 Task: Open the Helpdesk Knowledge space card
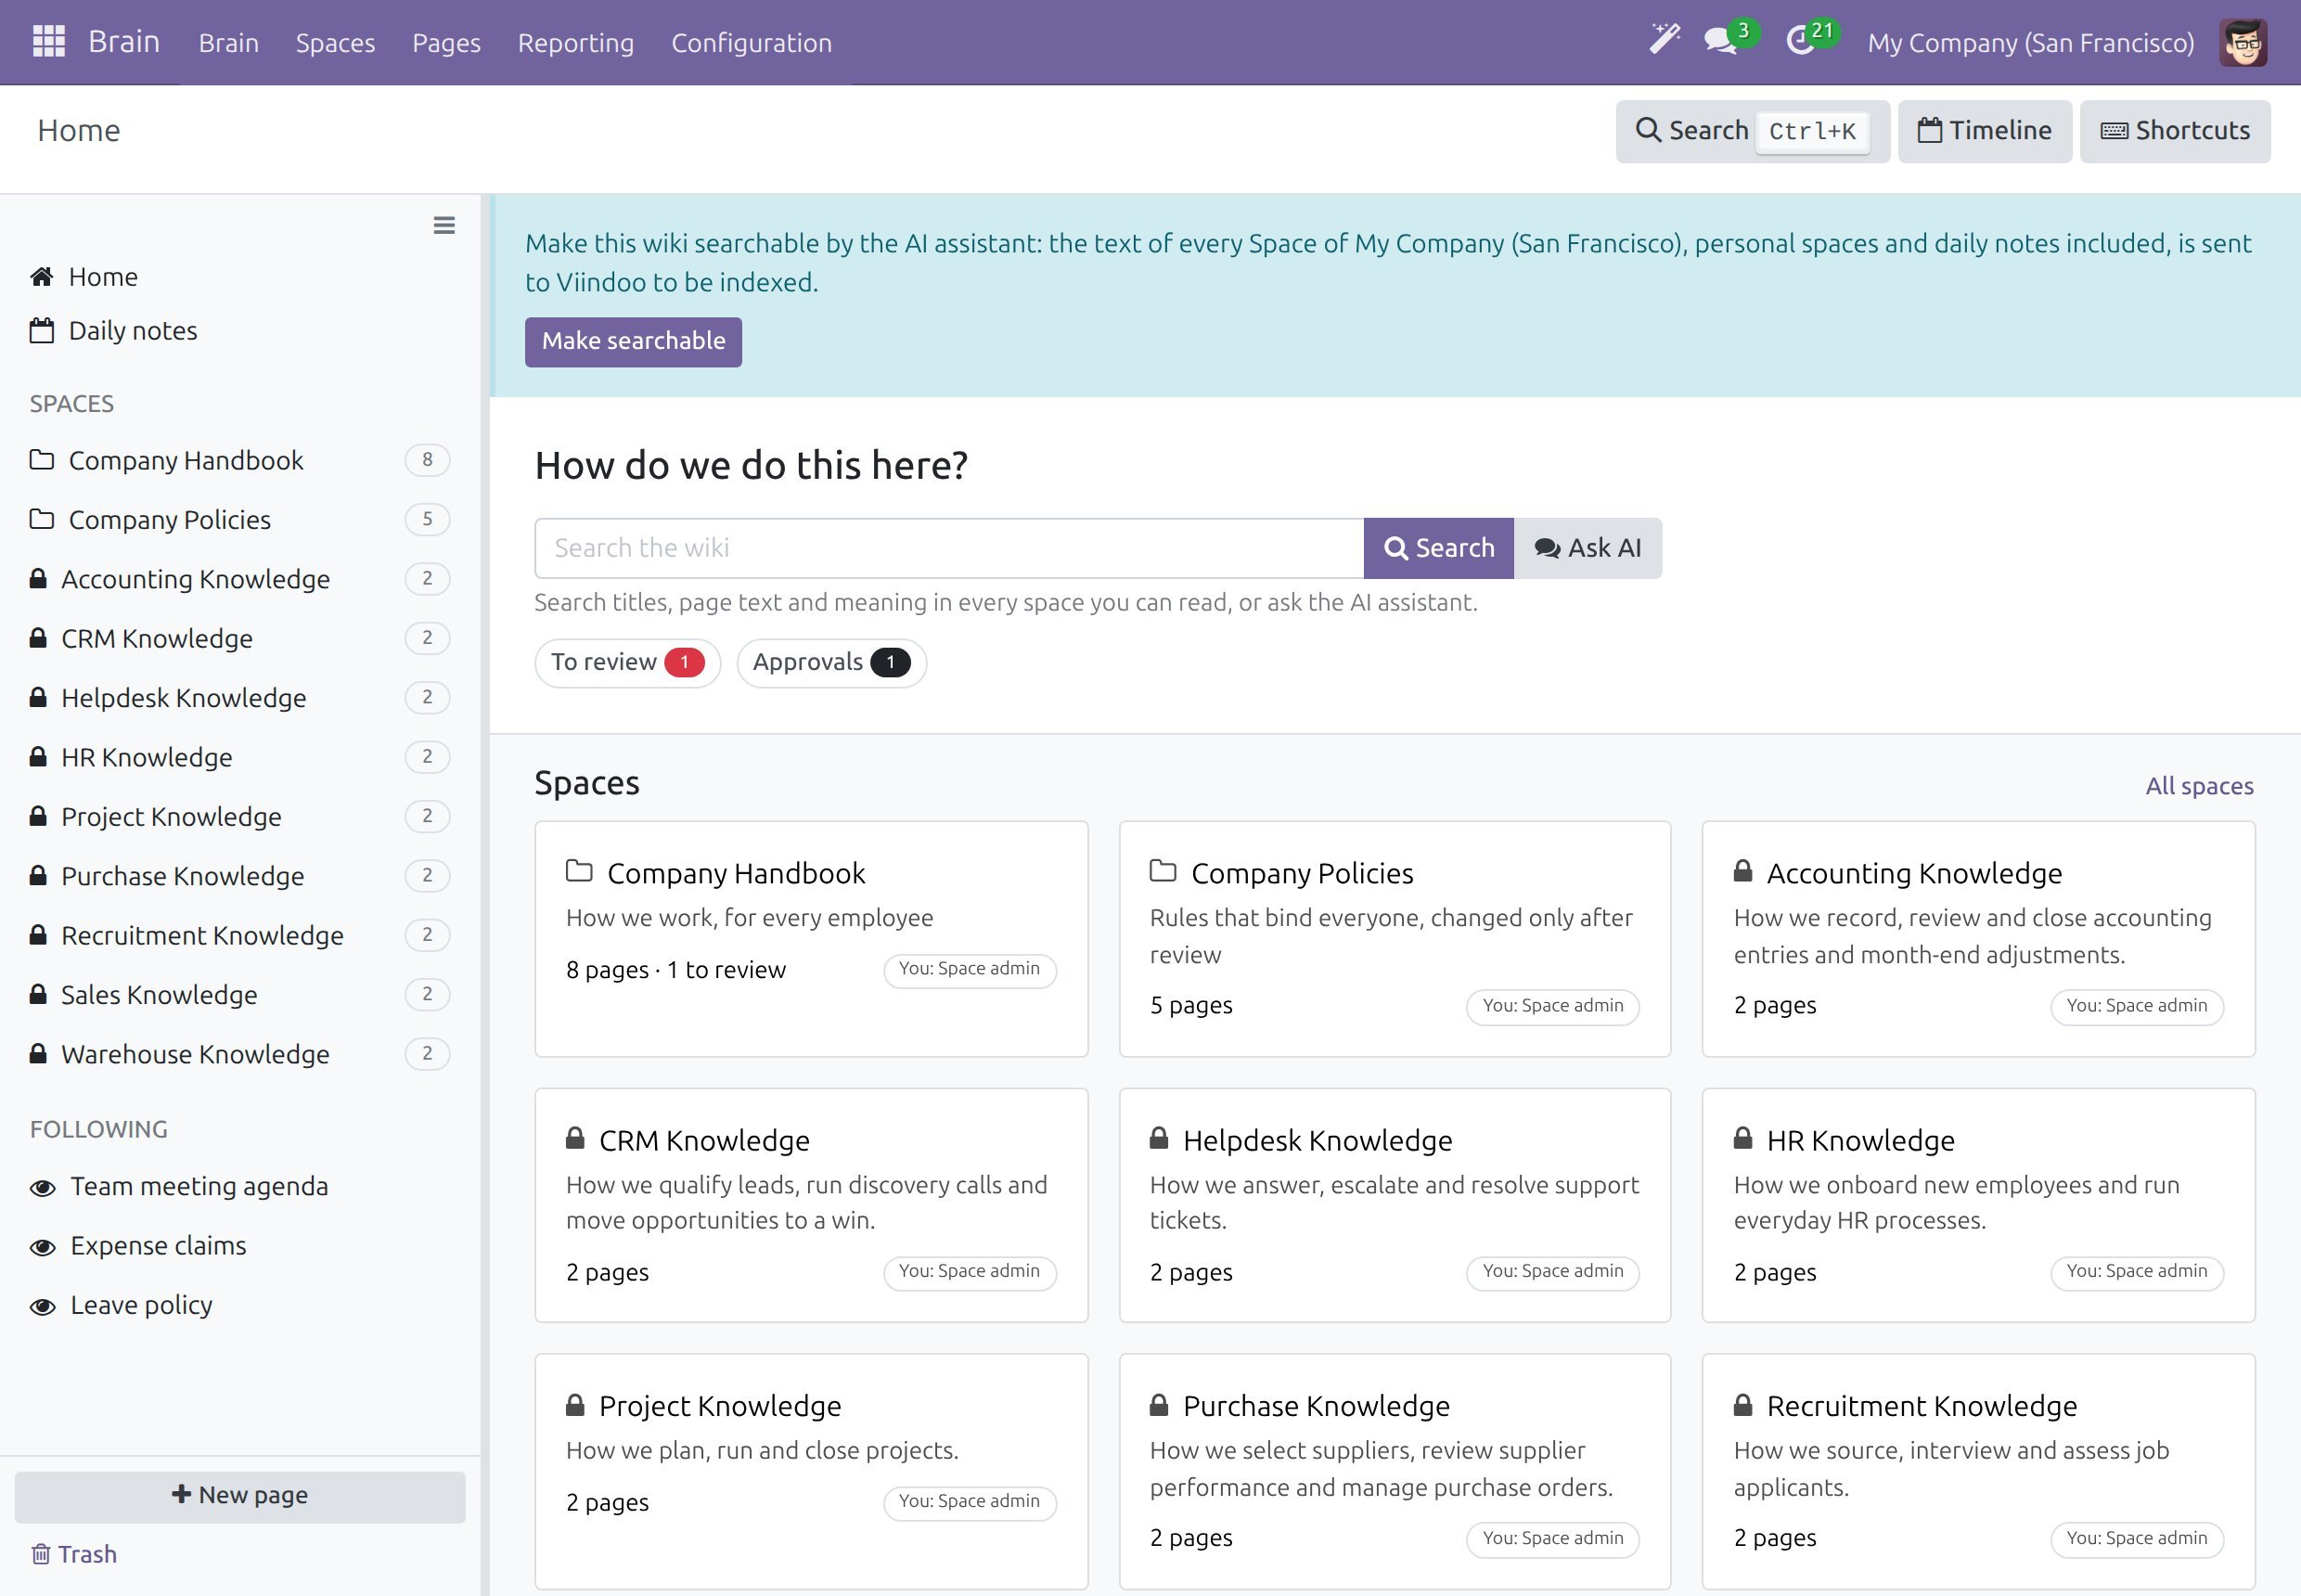pyautogui.click(x=1395, y=1206)
